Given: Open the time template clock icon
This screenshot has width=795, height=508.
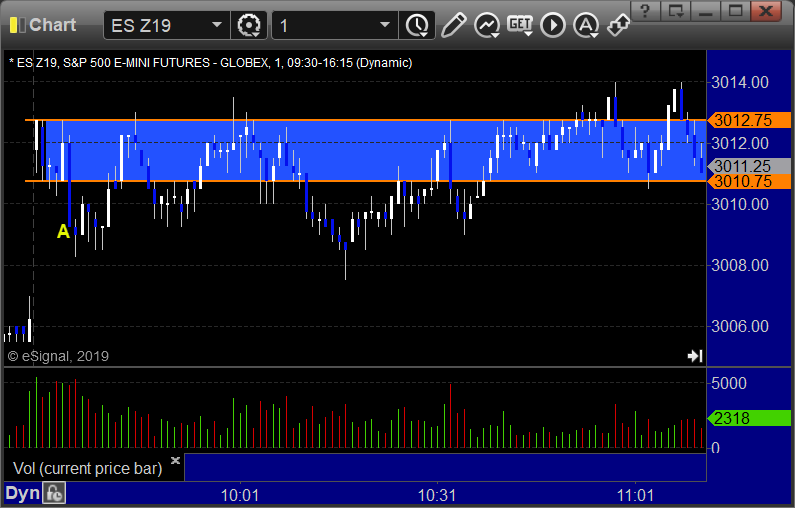Looking at the screenshot, I should tap(417, 25).
